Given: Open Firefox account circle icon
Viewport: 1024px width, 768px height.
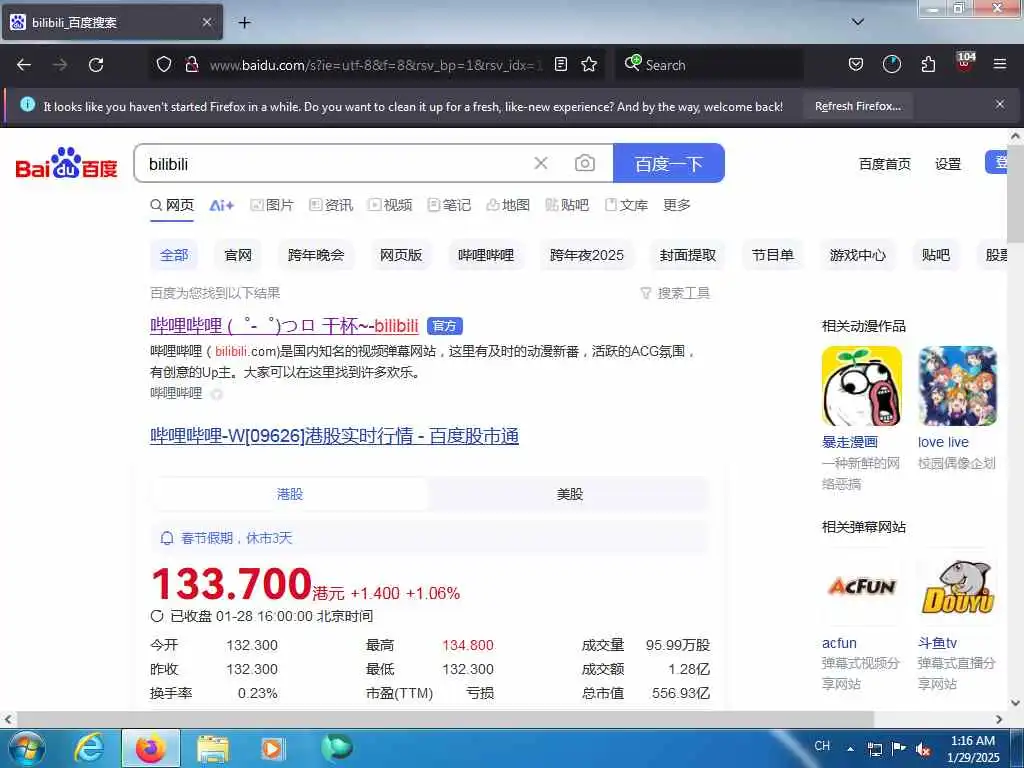Looking at the screenshot, I should (891, 64).
